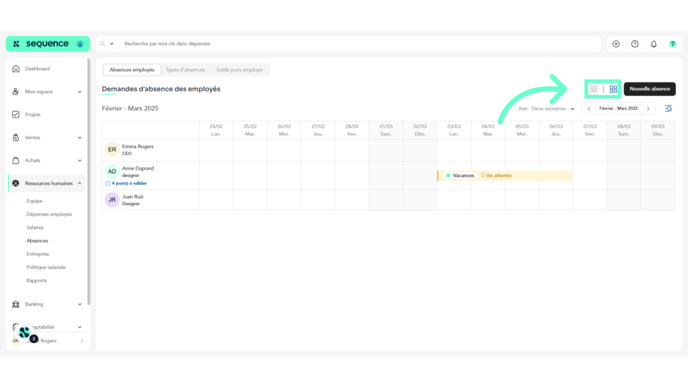Open Rapports in the sidebar
Image resolution: width=688 pixels, height=387 pixels.
click(36, 280)
